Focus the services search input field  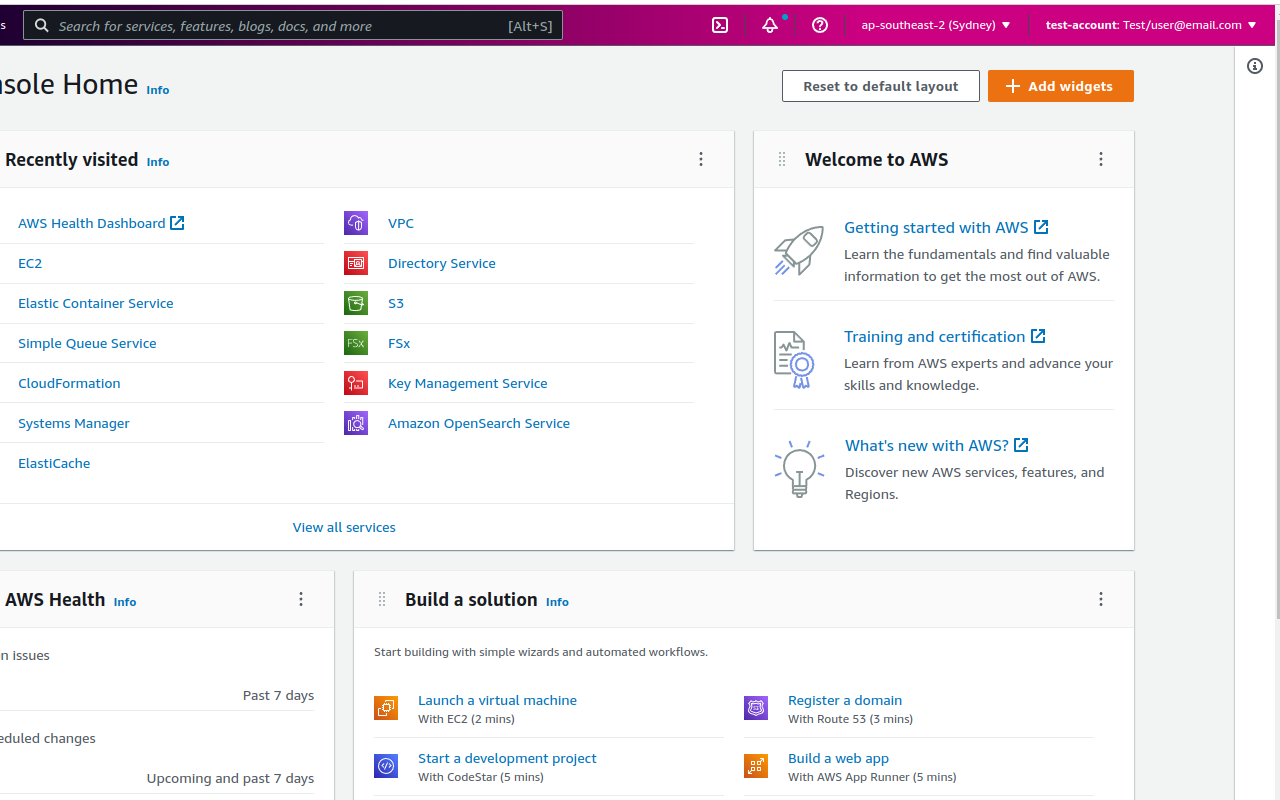pyautogui.click(x=293, y=25)
